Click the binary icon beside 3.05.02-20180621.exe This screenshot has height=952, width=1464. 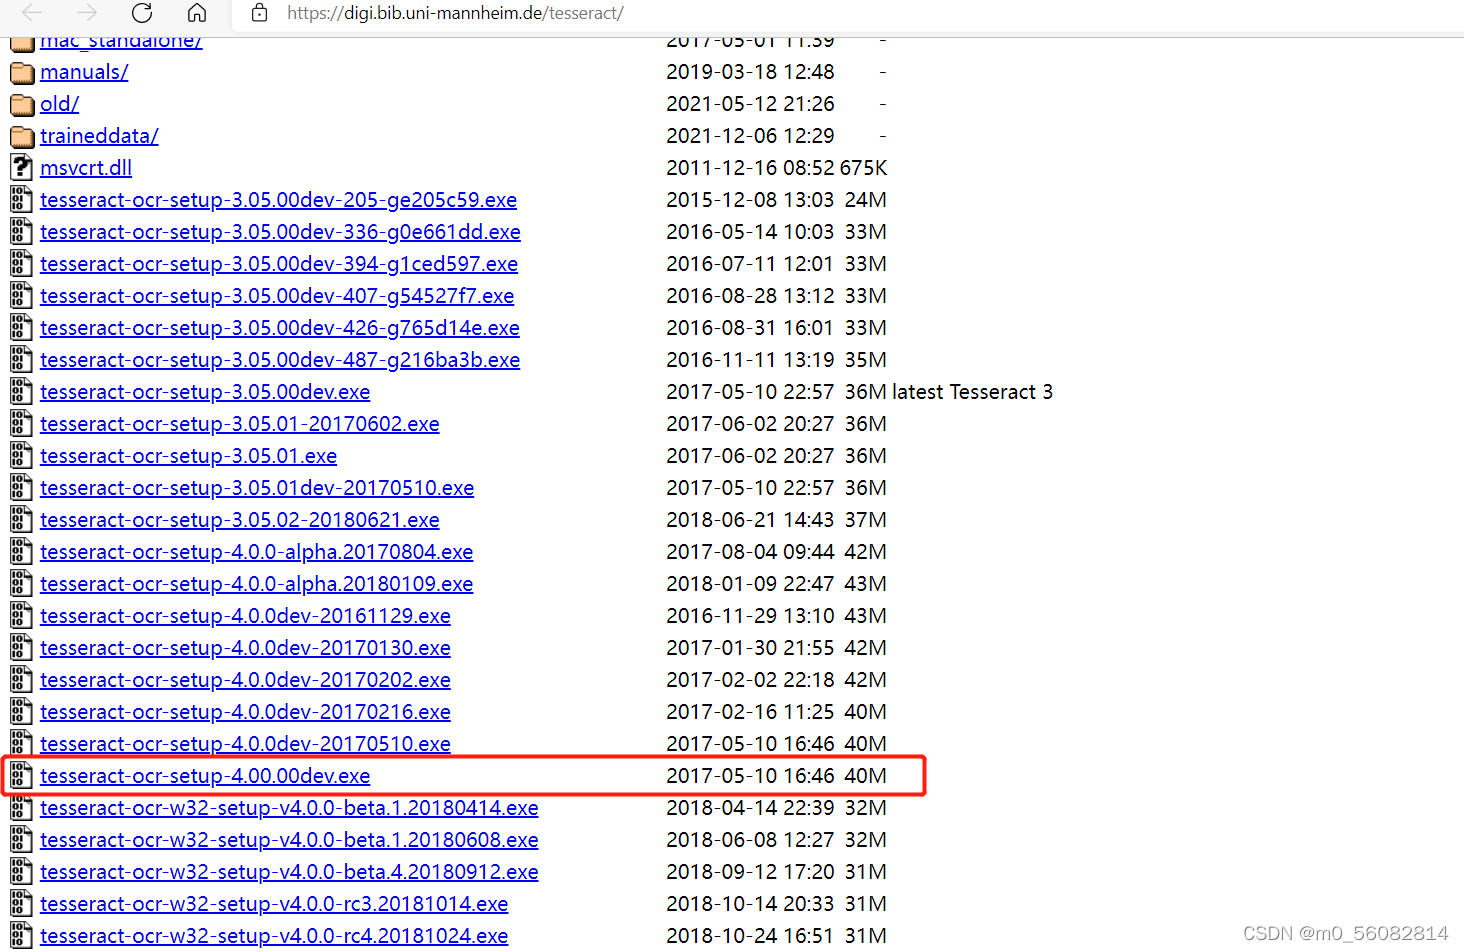click(22, 520)
